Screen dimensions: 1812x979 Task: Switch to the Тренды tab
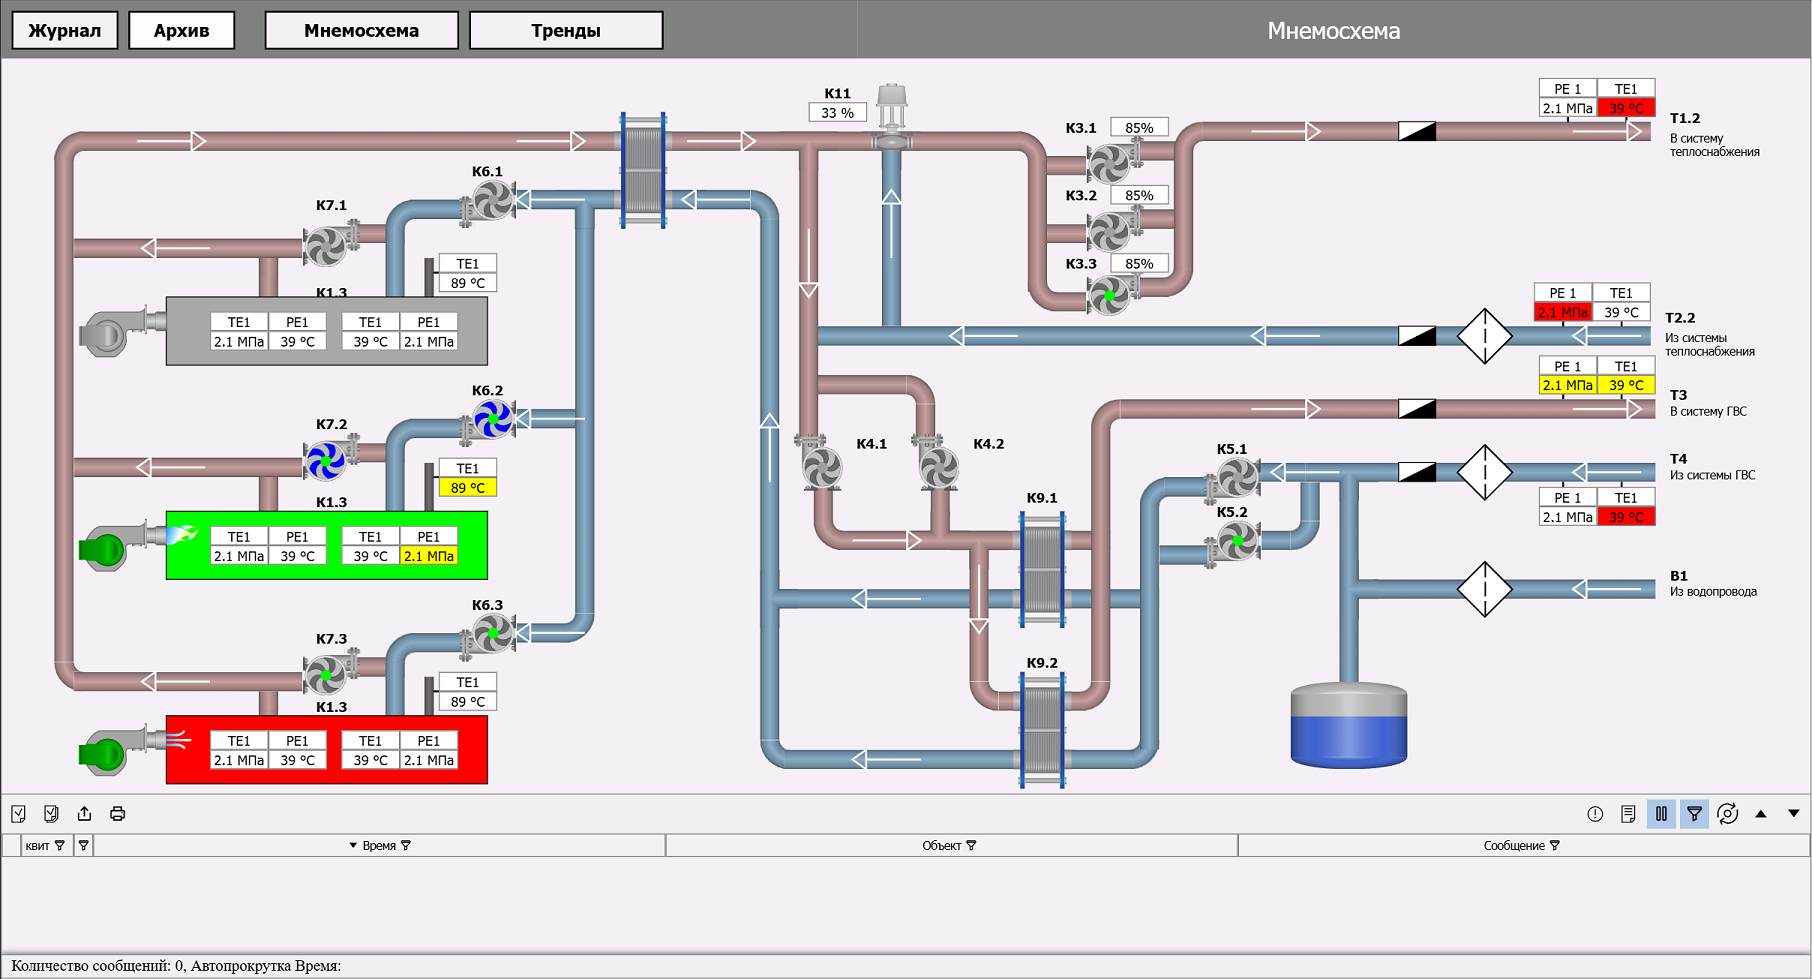[x=566, y=31]
